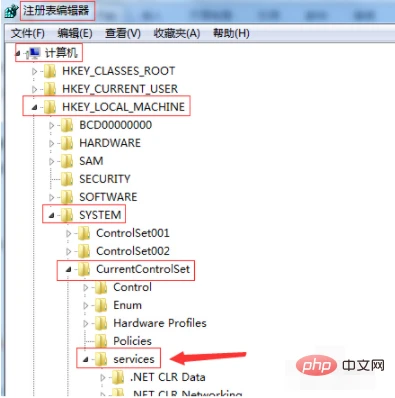Expand the .NET CLR Data key

click(103, 378)
